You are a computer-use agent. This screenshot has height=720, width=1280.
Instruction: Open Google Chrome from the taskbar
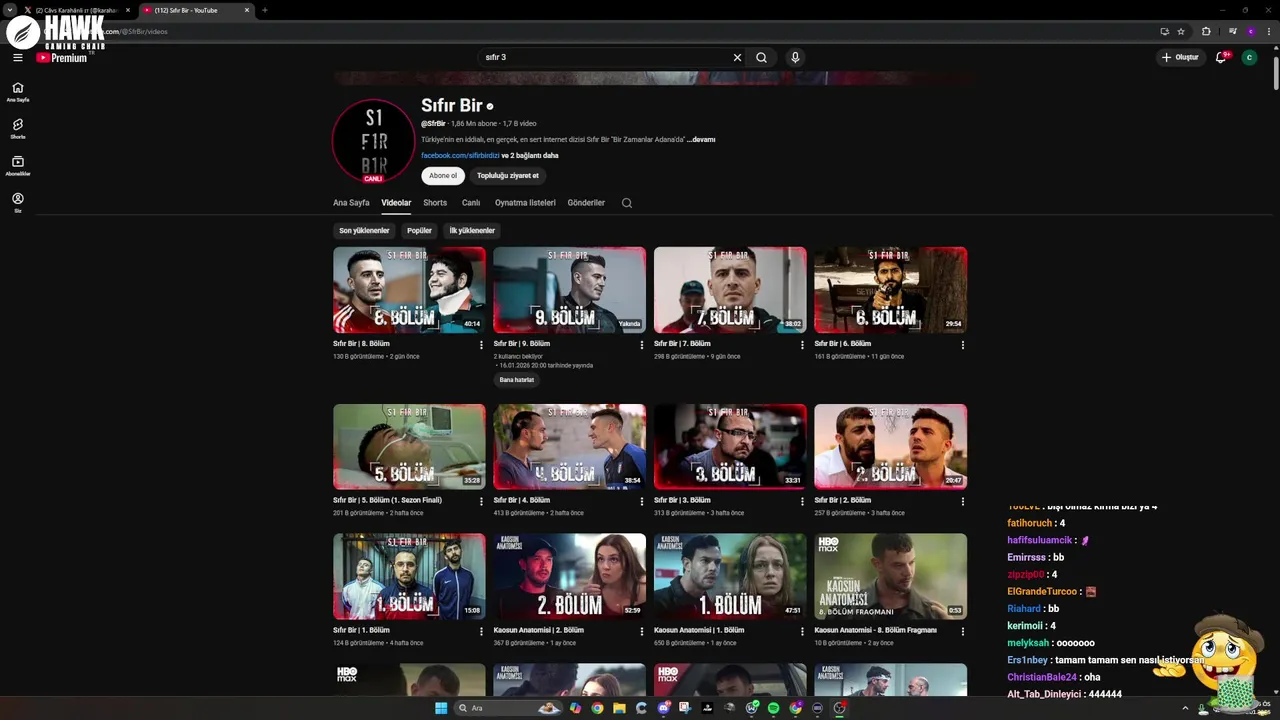click(x=597, y=708)
